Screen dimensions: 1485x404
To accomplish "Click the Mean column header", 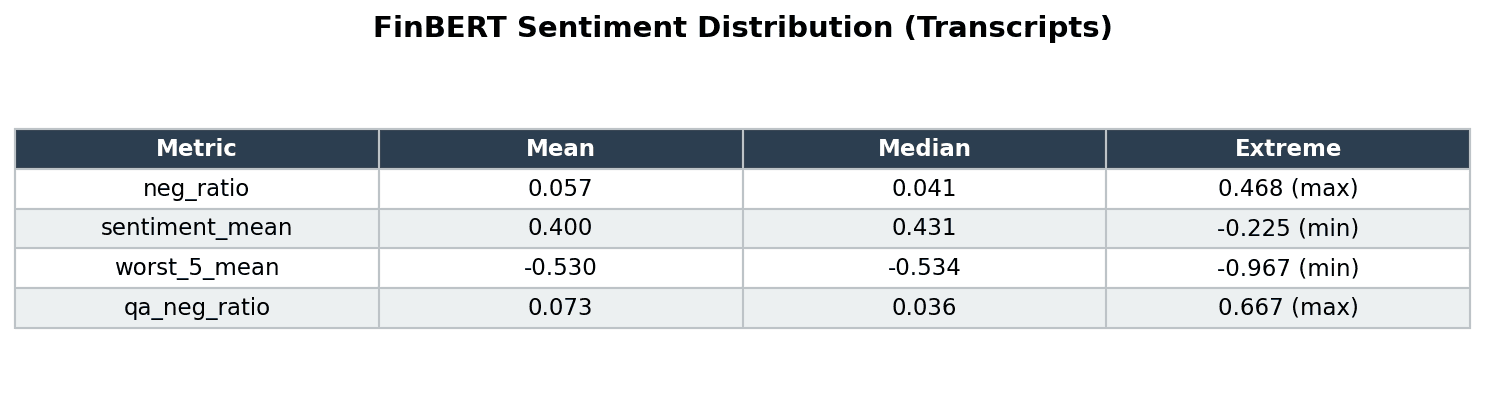I will [x=560, y=149].
